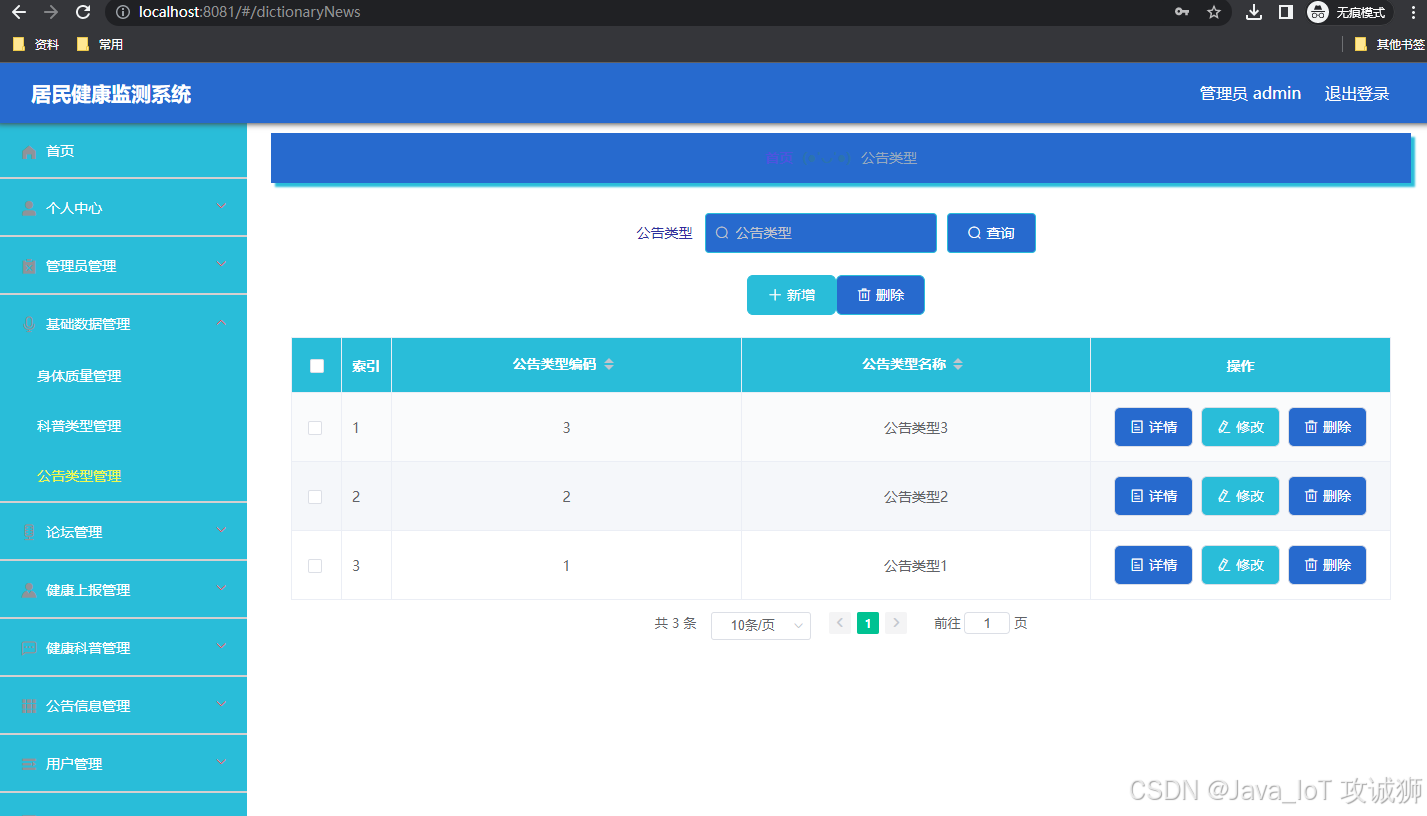
Task: Bookmark this page with the star icon
Action: coord(1214,12)
